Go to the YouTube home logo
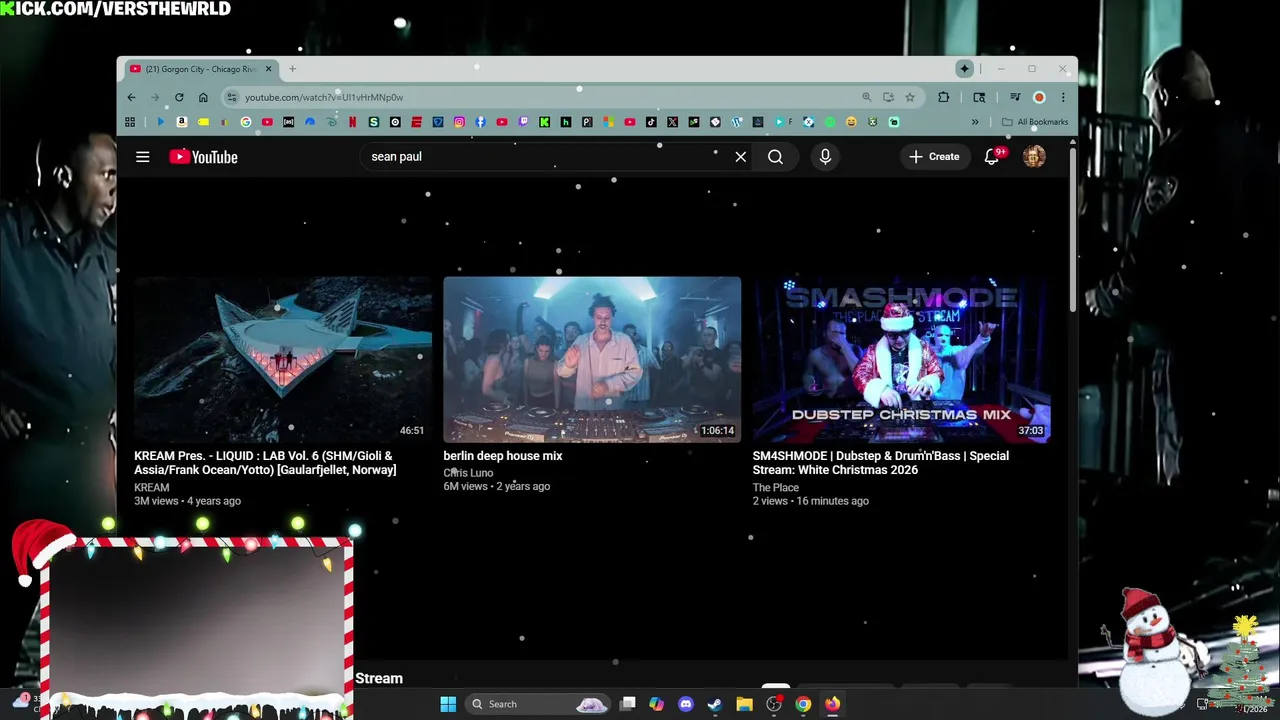This screenshot has width=1280, height=720. 203,157
